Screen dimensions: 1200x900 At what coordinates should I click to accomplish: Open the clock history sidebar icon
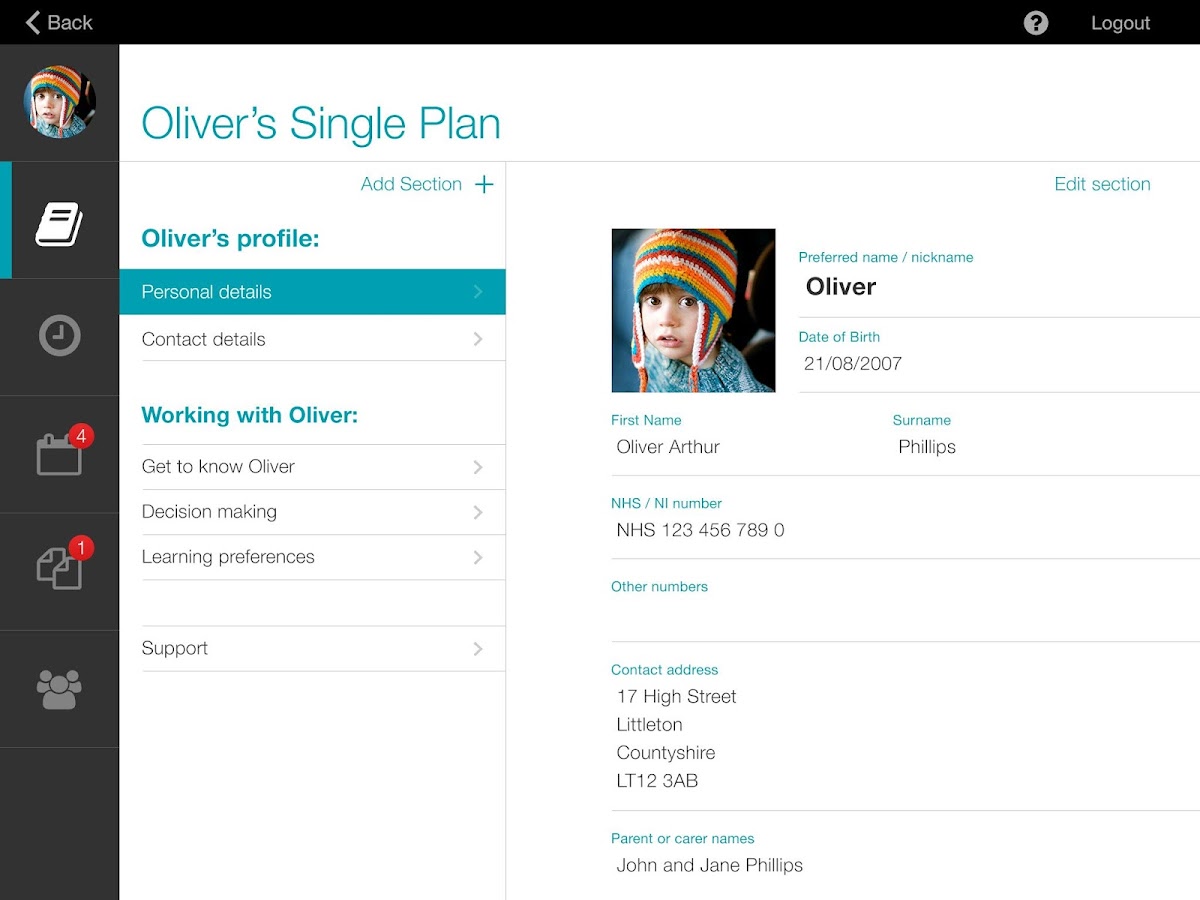(59, 336)
